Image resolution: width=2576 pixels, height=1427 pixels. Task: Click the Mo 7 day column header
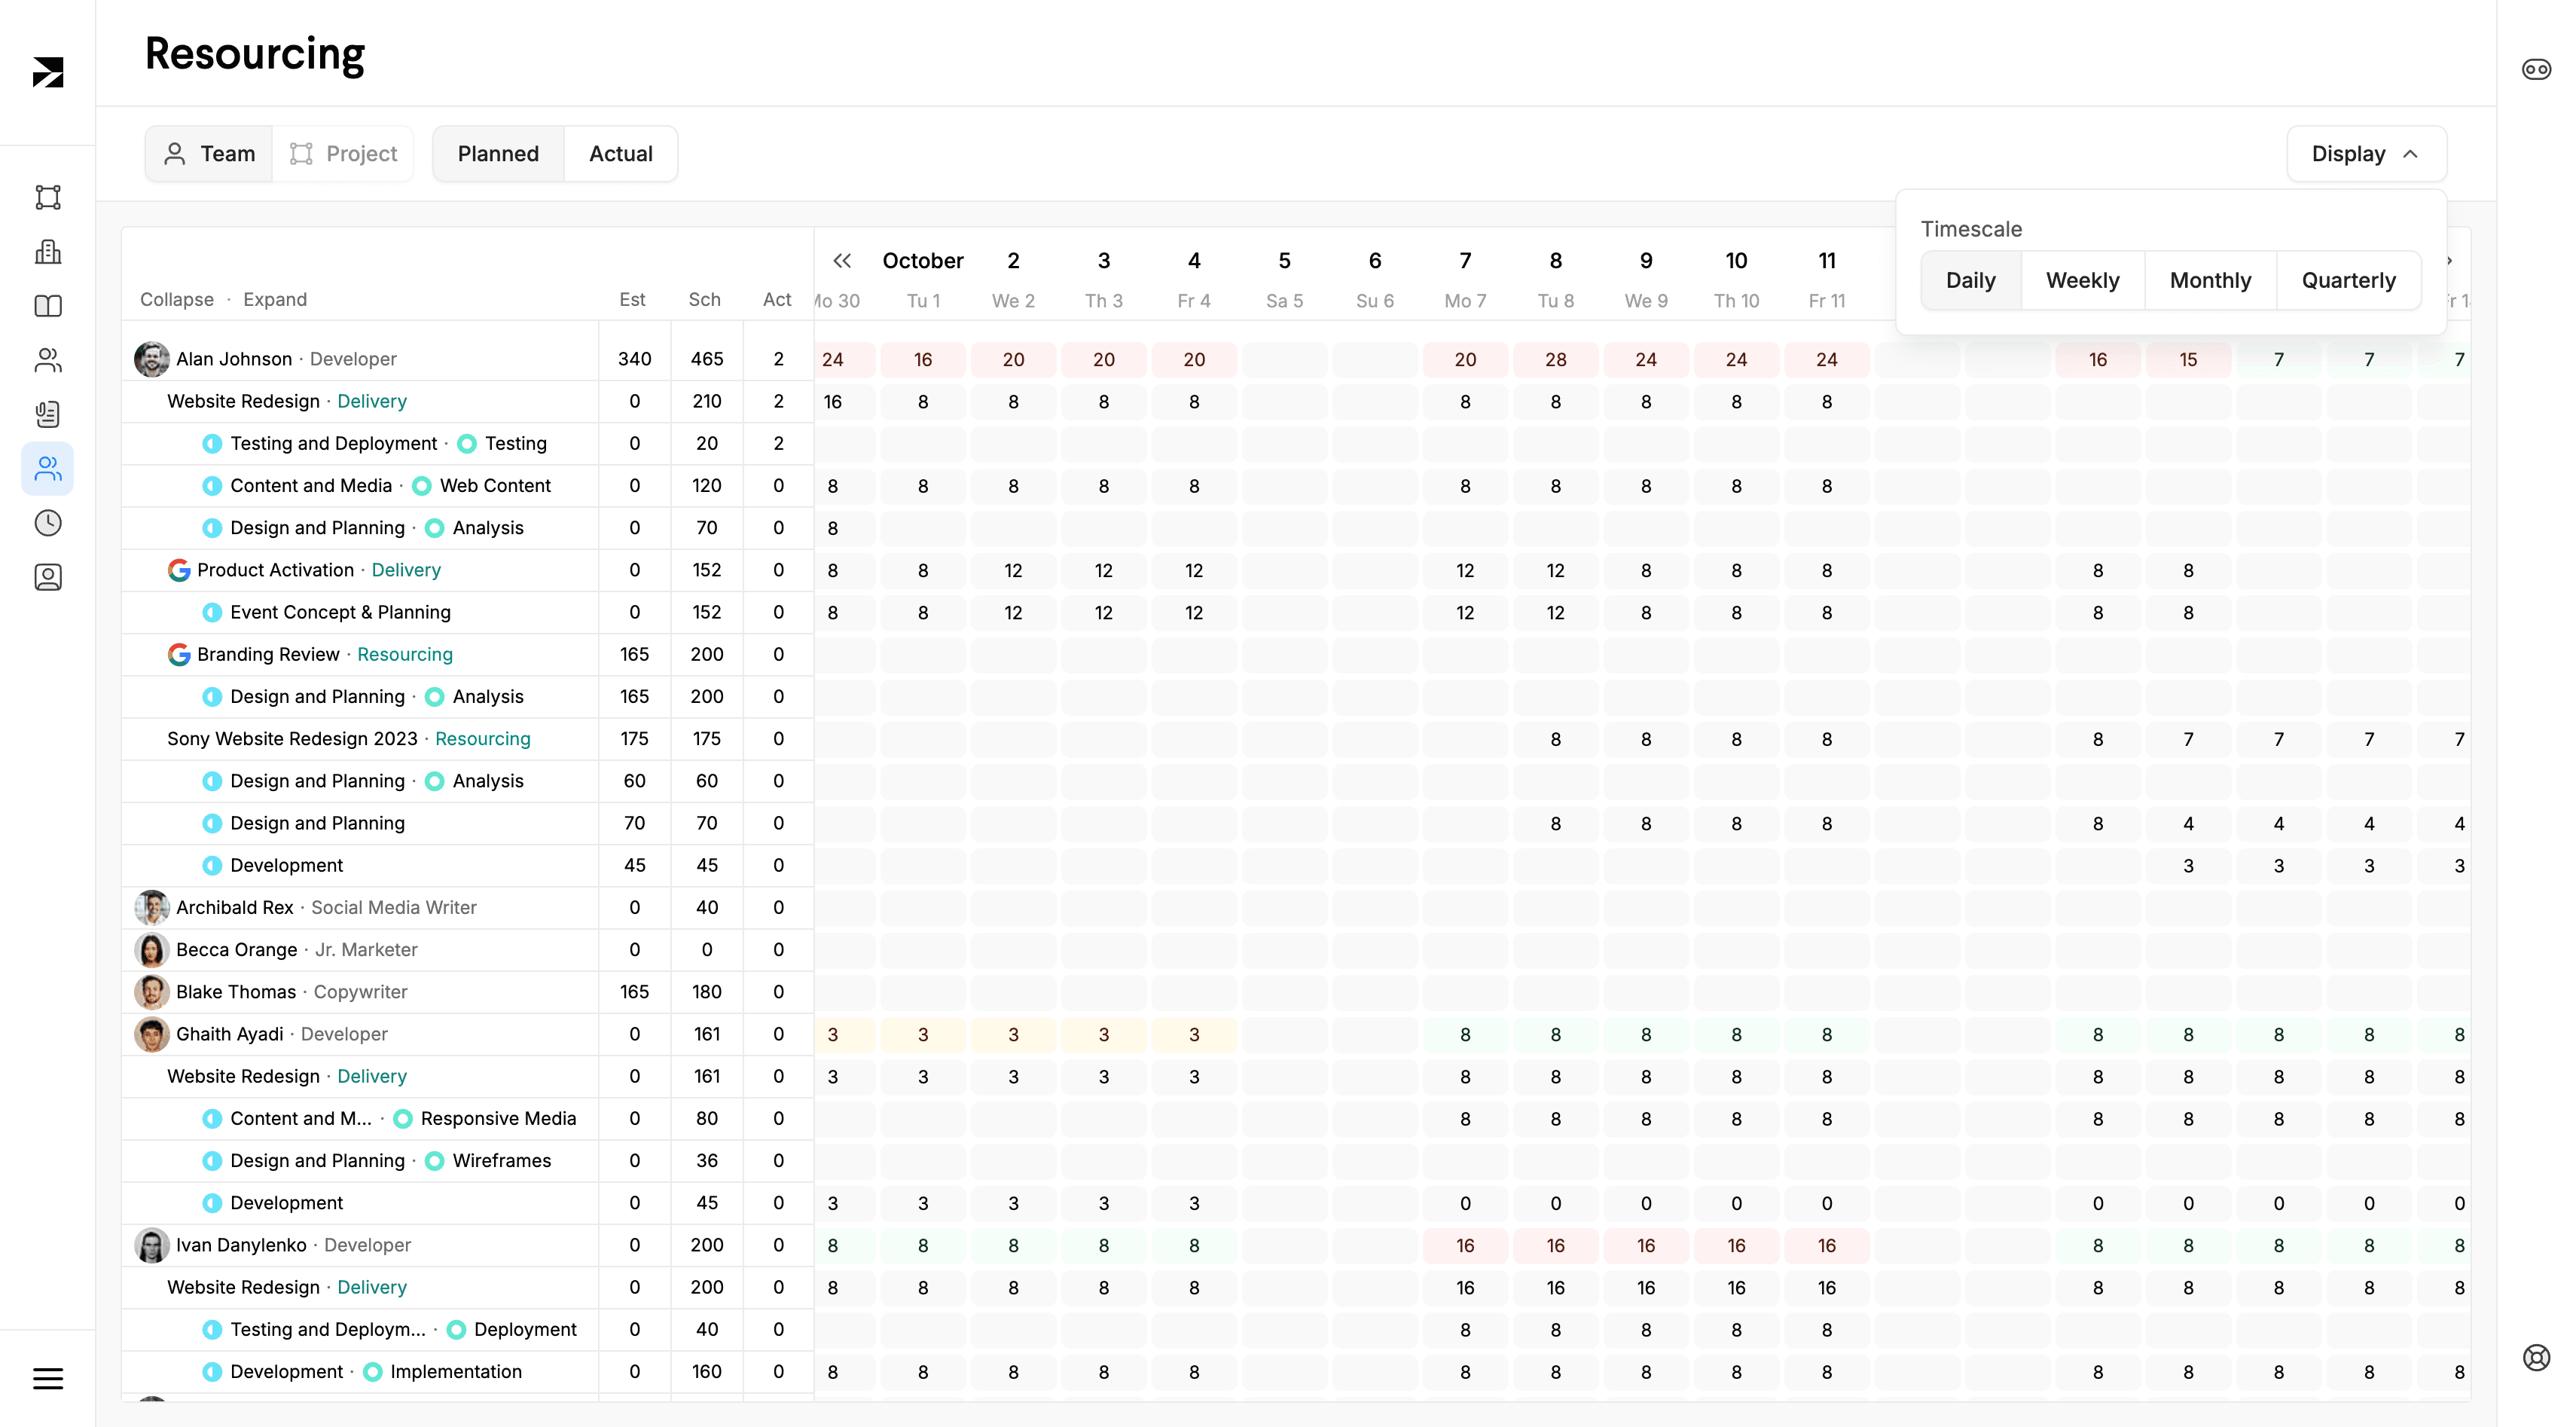click(1465, 301)
